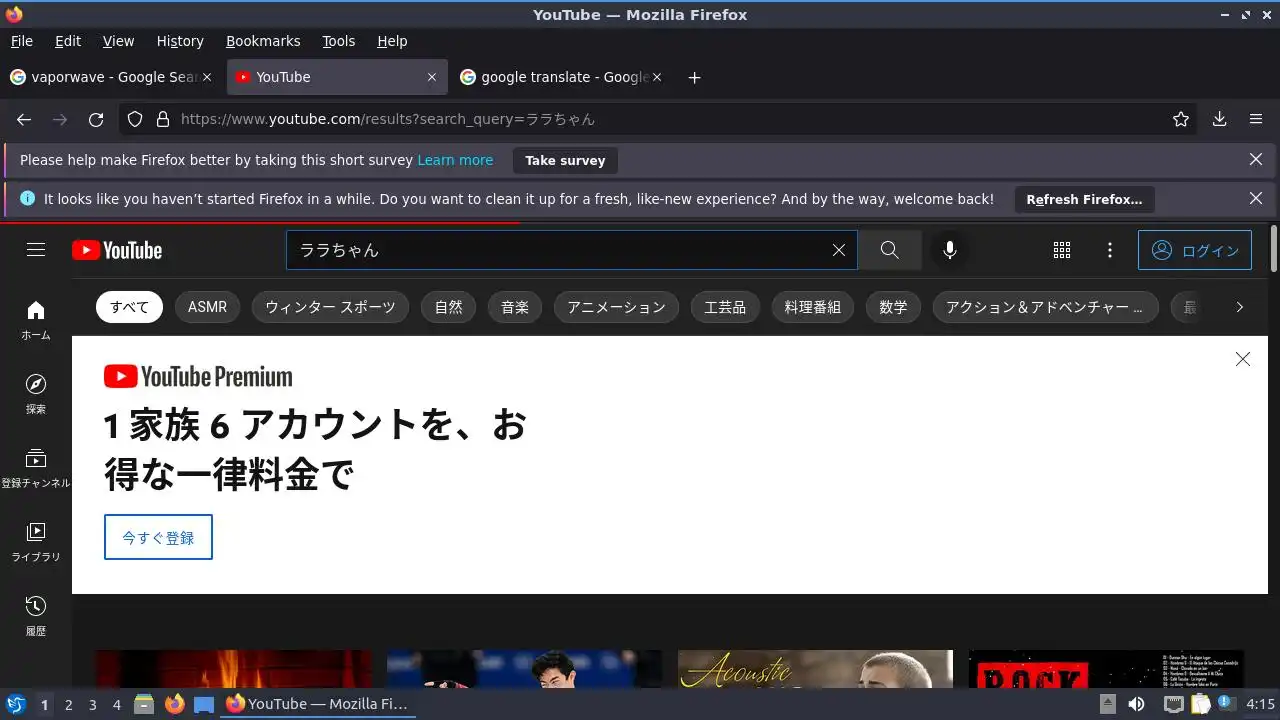Open the Edit menu

point(68,41)
